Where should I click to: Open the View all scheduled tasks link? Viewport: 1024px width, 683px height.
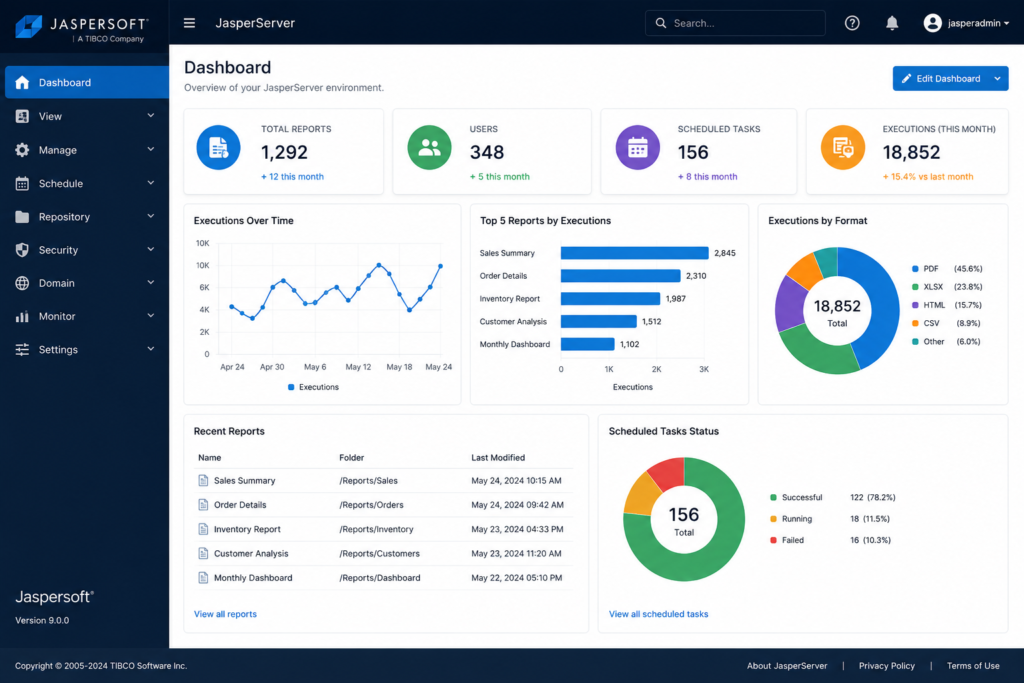coord(658,614)
